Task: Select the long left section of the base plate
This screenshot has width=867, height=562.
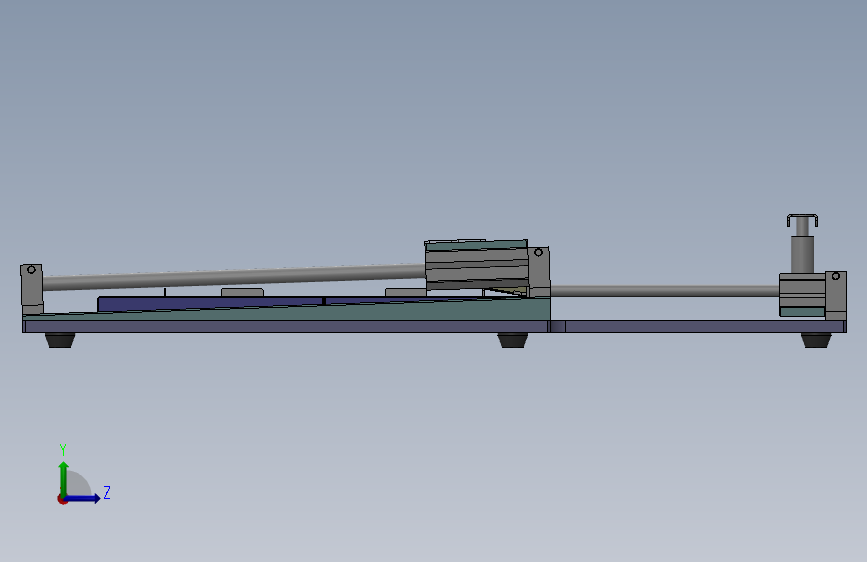Action: click(x=285, y=326)
